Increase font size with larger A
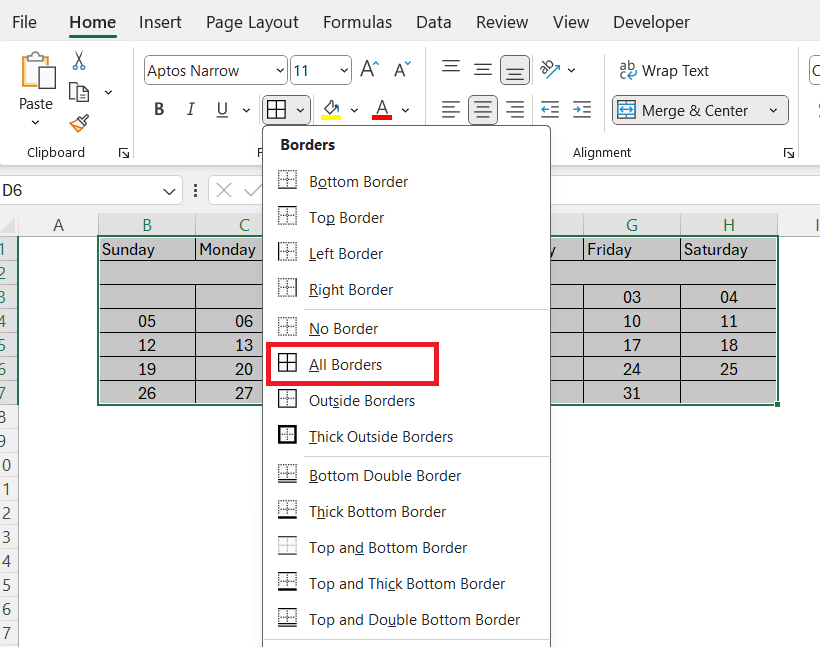 click(369, 70)
